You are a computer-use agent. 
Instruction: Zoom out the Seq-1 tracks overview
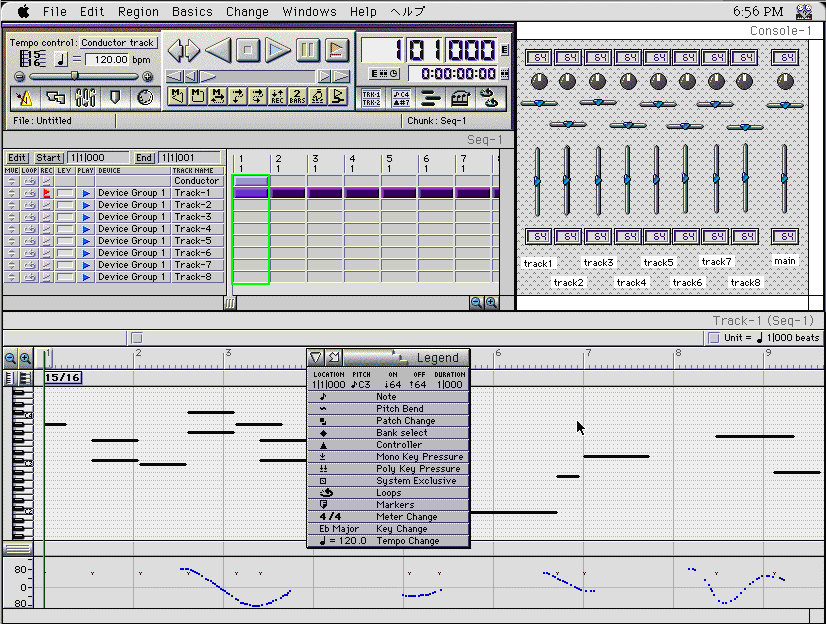pyautogui.click(x=476, y=302)
